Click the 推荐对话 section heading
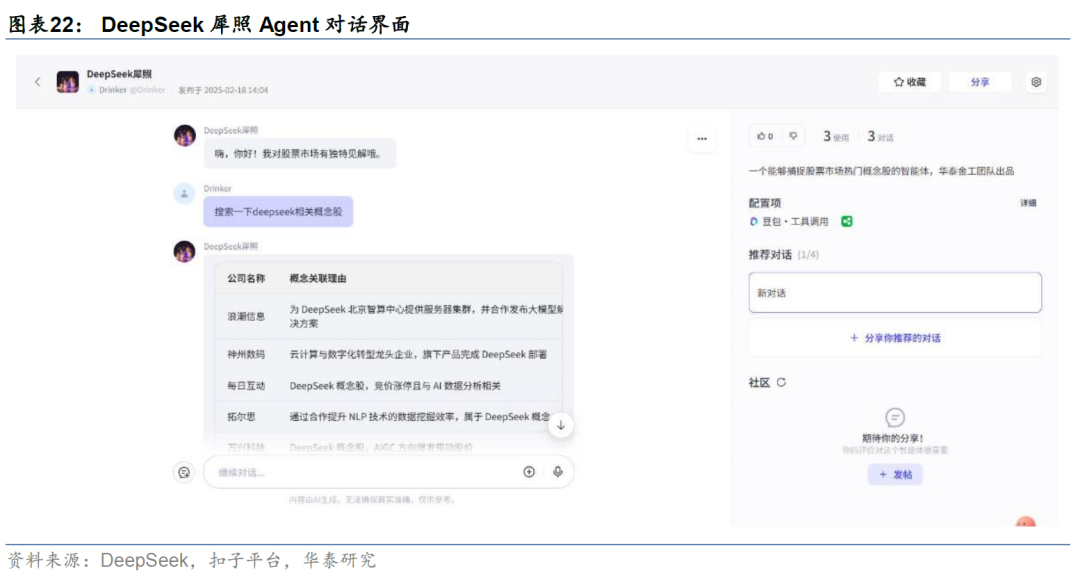The image size is (1080, 580). tap(770, 255)
